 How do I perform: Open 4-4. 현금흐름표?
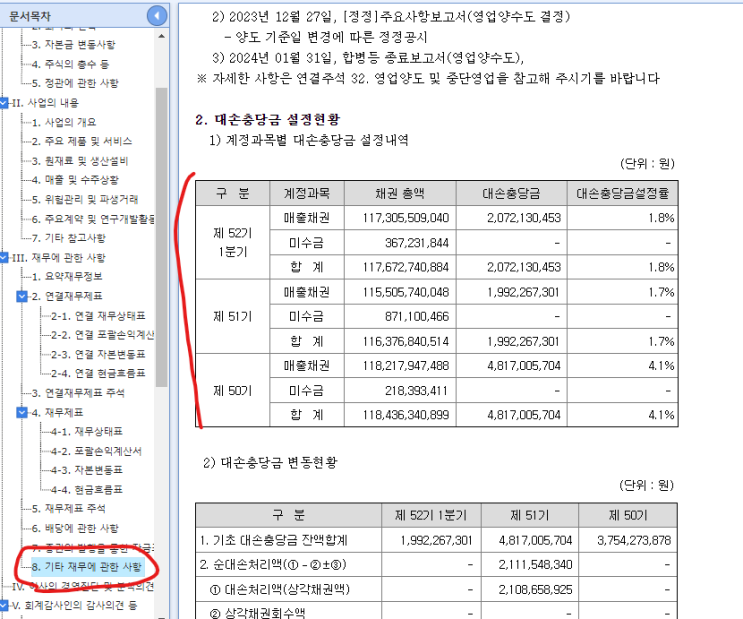click(x=87, y=490)
